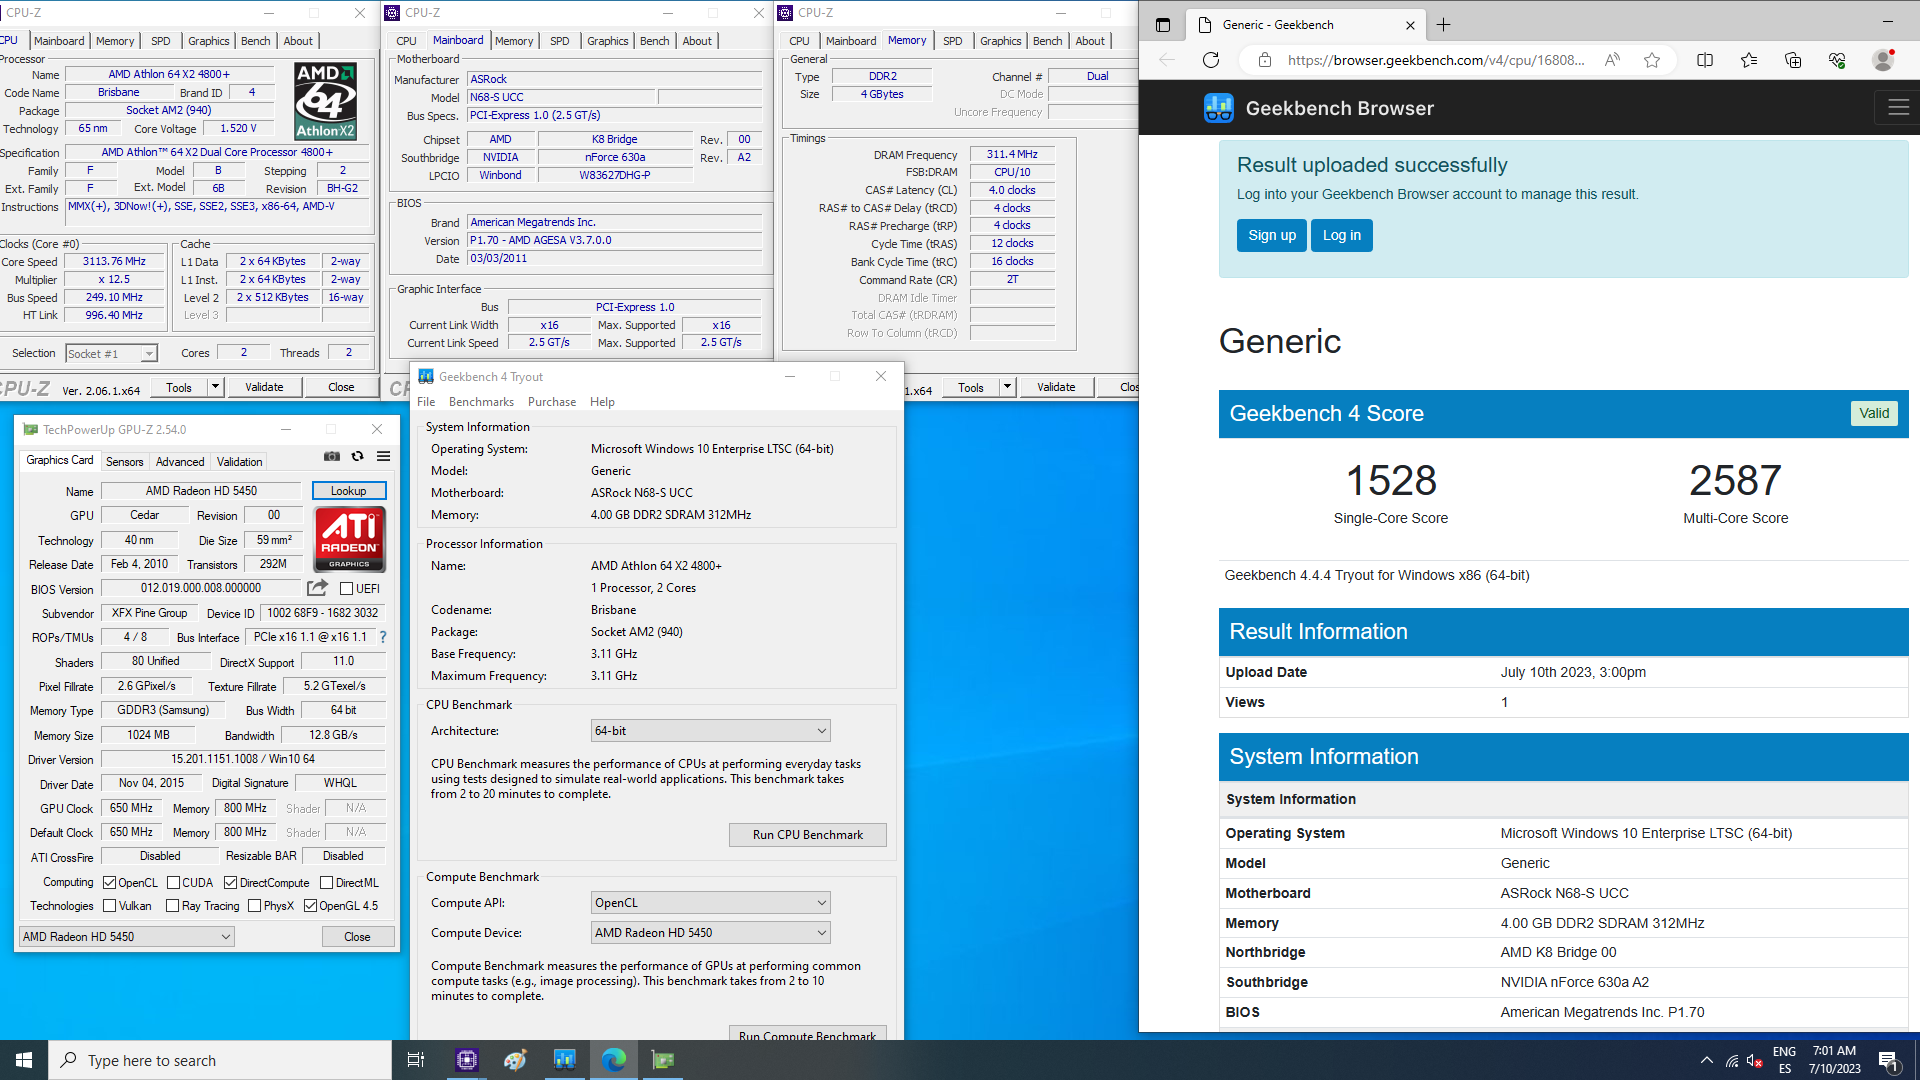Reload the Geekbench page in Edge
Screen dimensions: 1920x1080
pos(1211,60)
